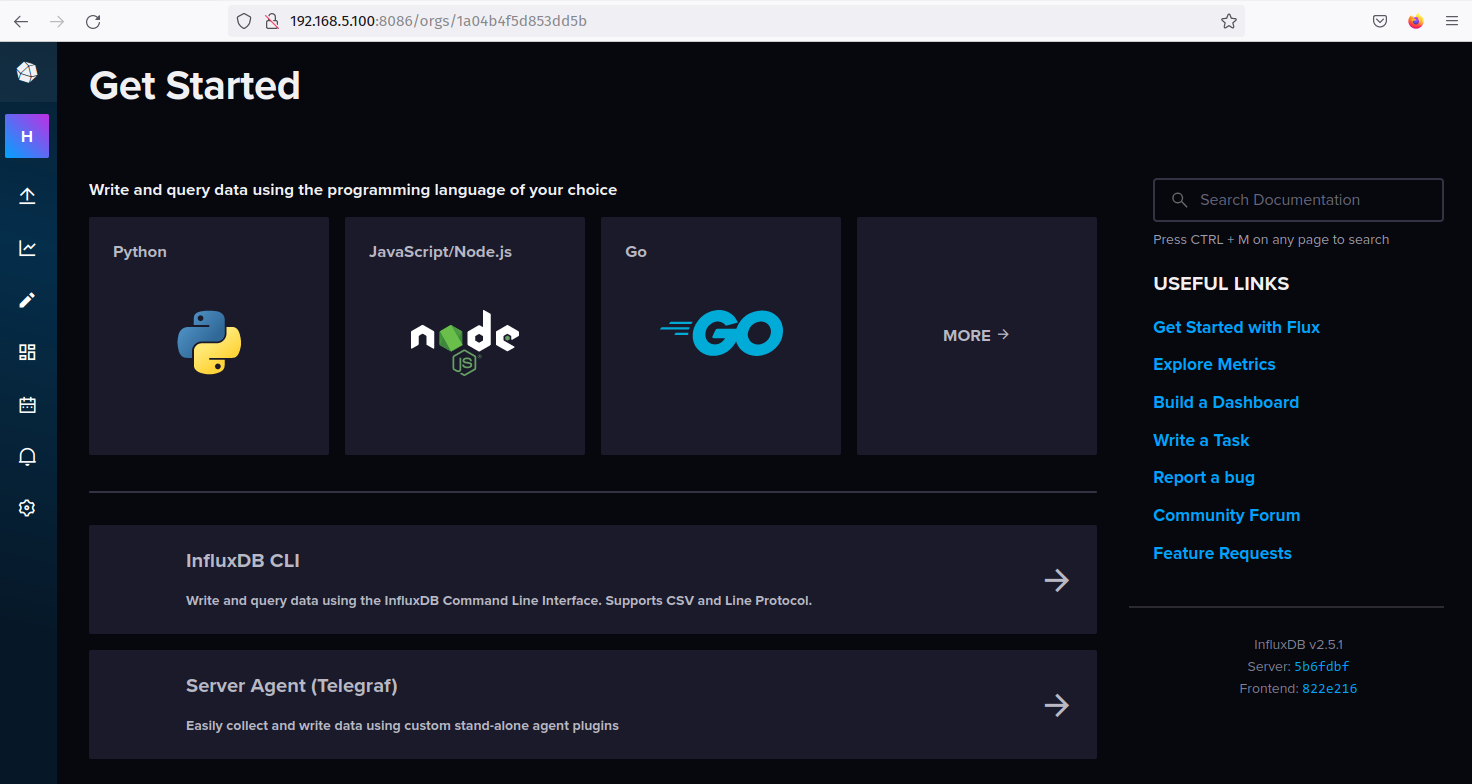Click the Node.js logo
The width and height of the screenshot is (1472, 784).
pyautogui.click(x=465, y=342)
